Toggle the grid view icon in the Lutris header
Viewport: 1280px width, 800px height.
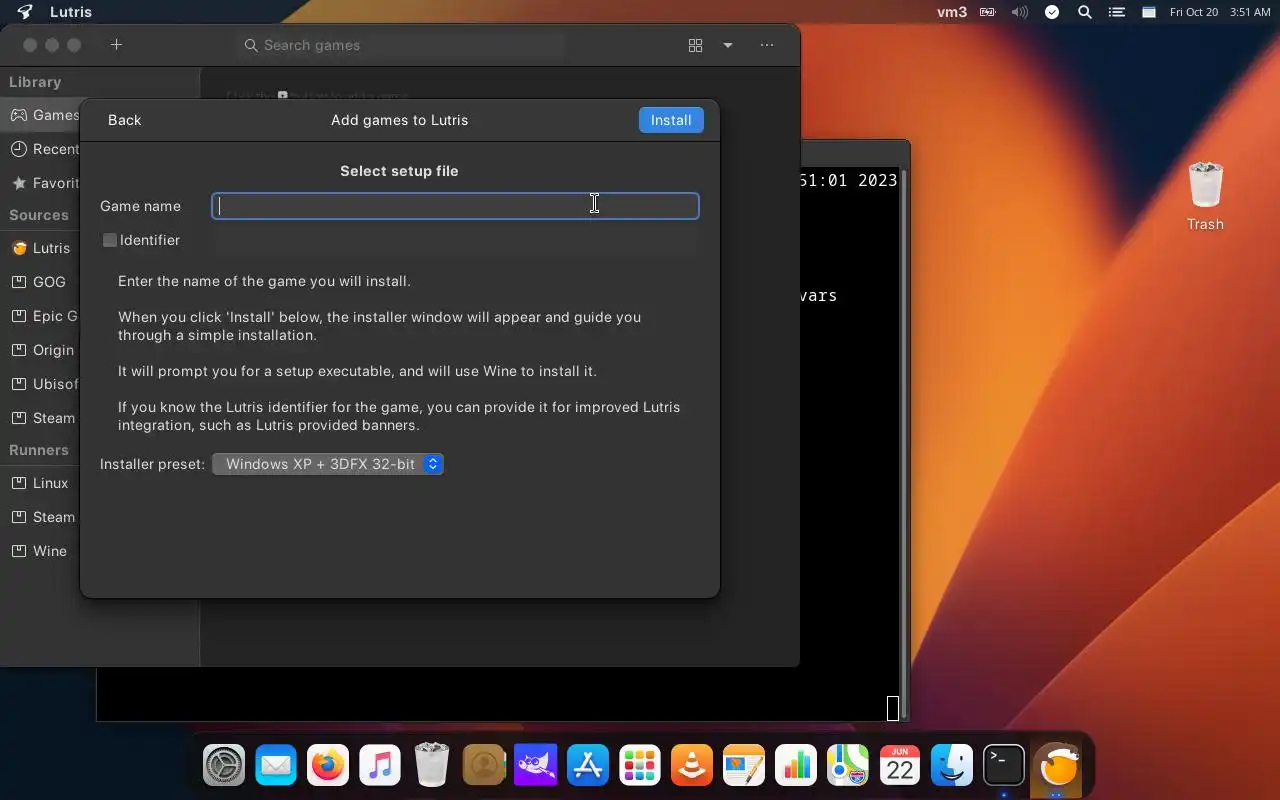pyautogui.click(x=695, y=45)
